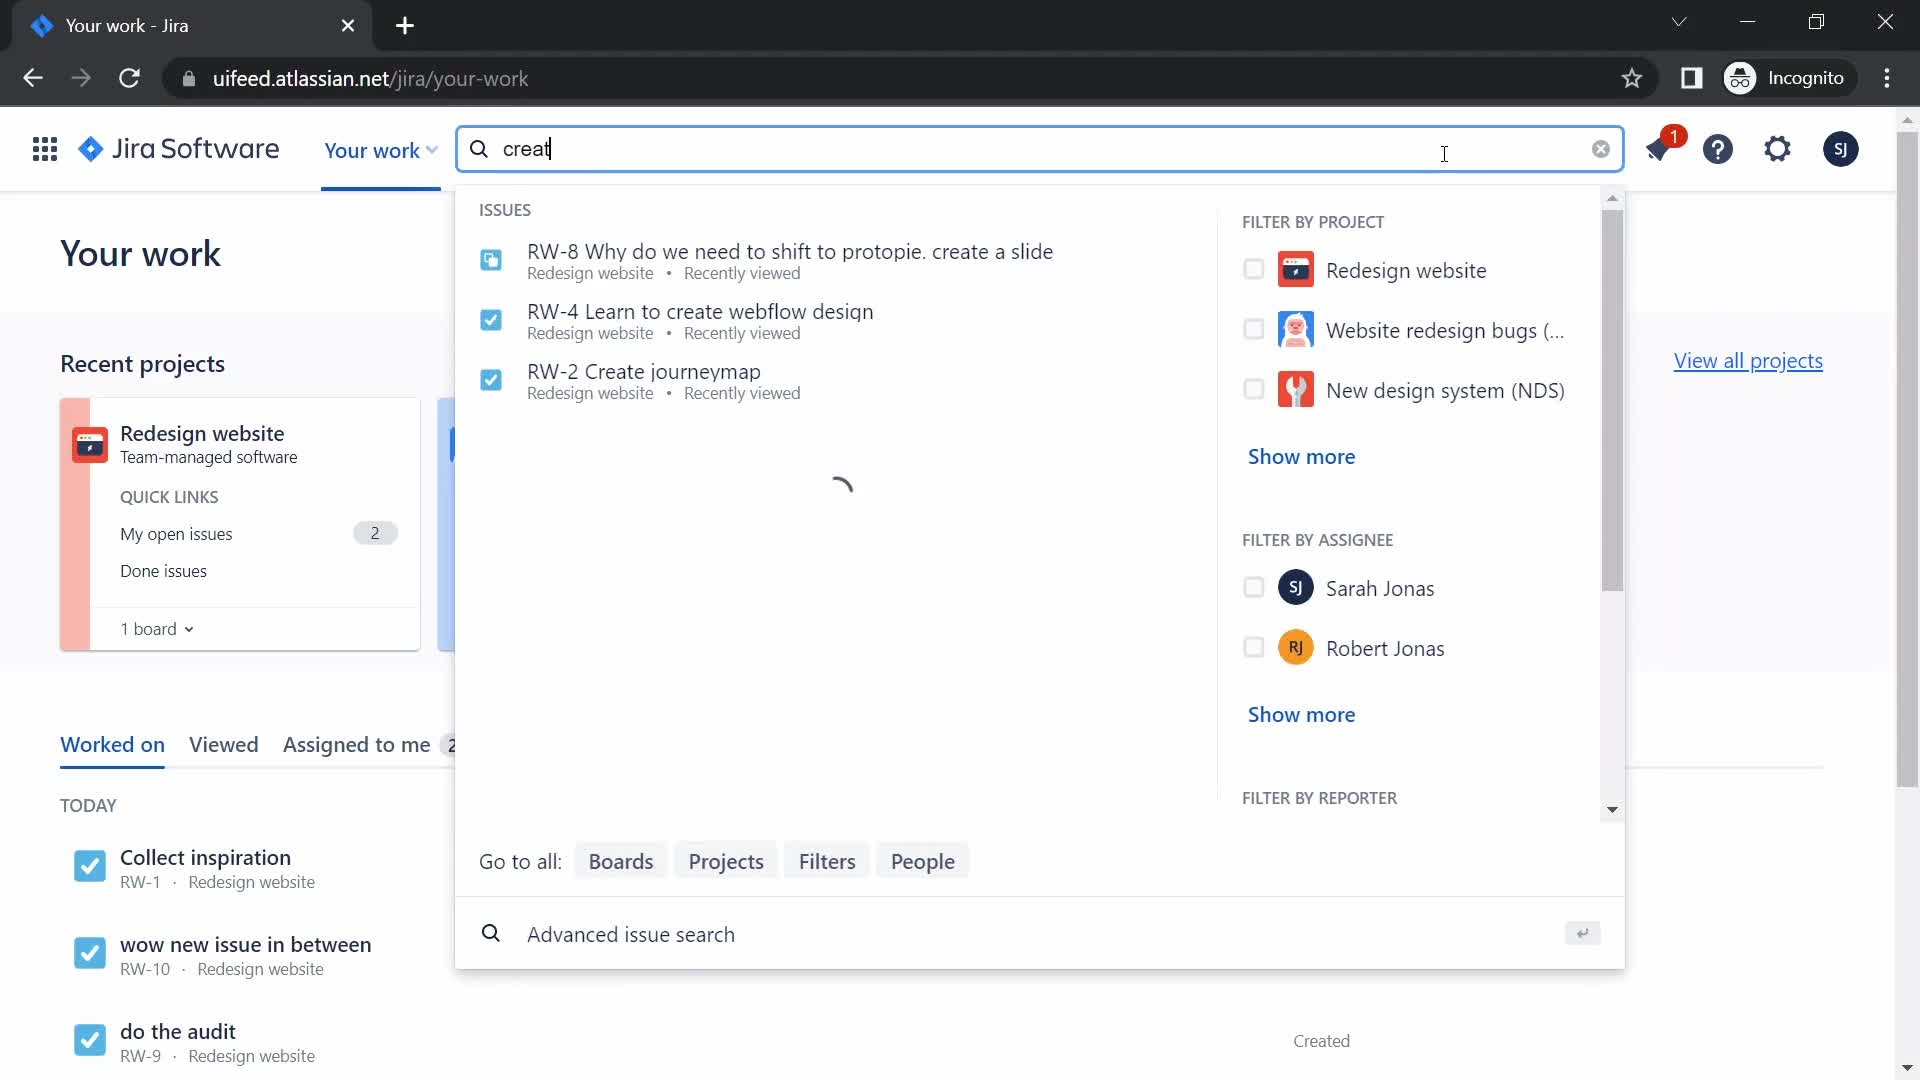1920x1080 pixels.
Task: Click Sarah Jonas avatar in assignee filter
Action: coord(1296,588)
